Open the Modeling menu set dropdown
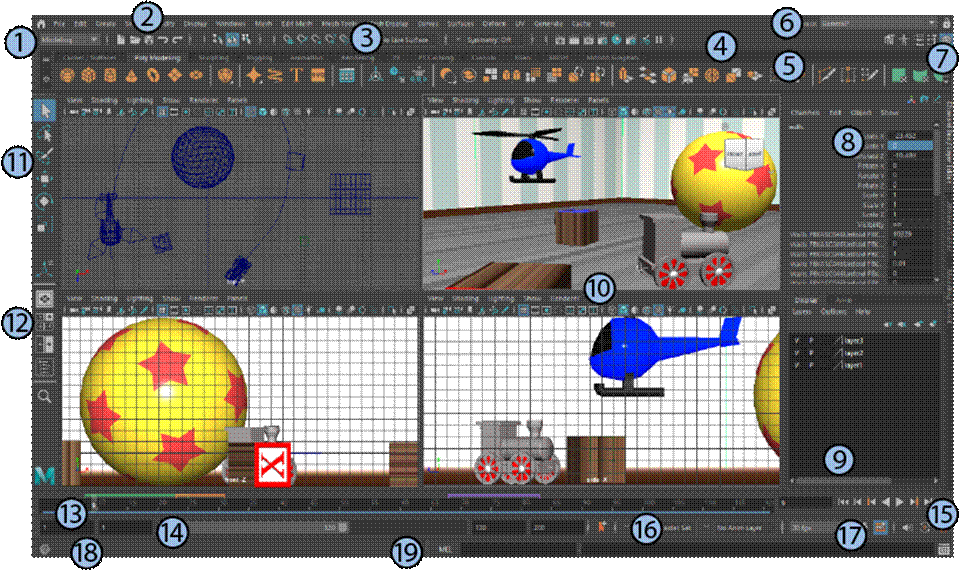 pyautogui.click(x=70, y=40)
